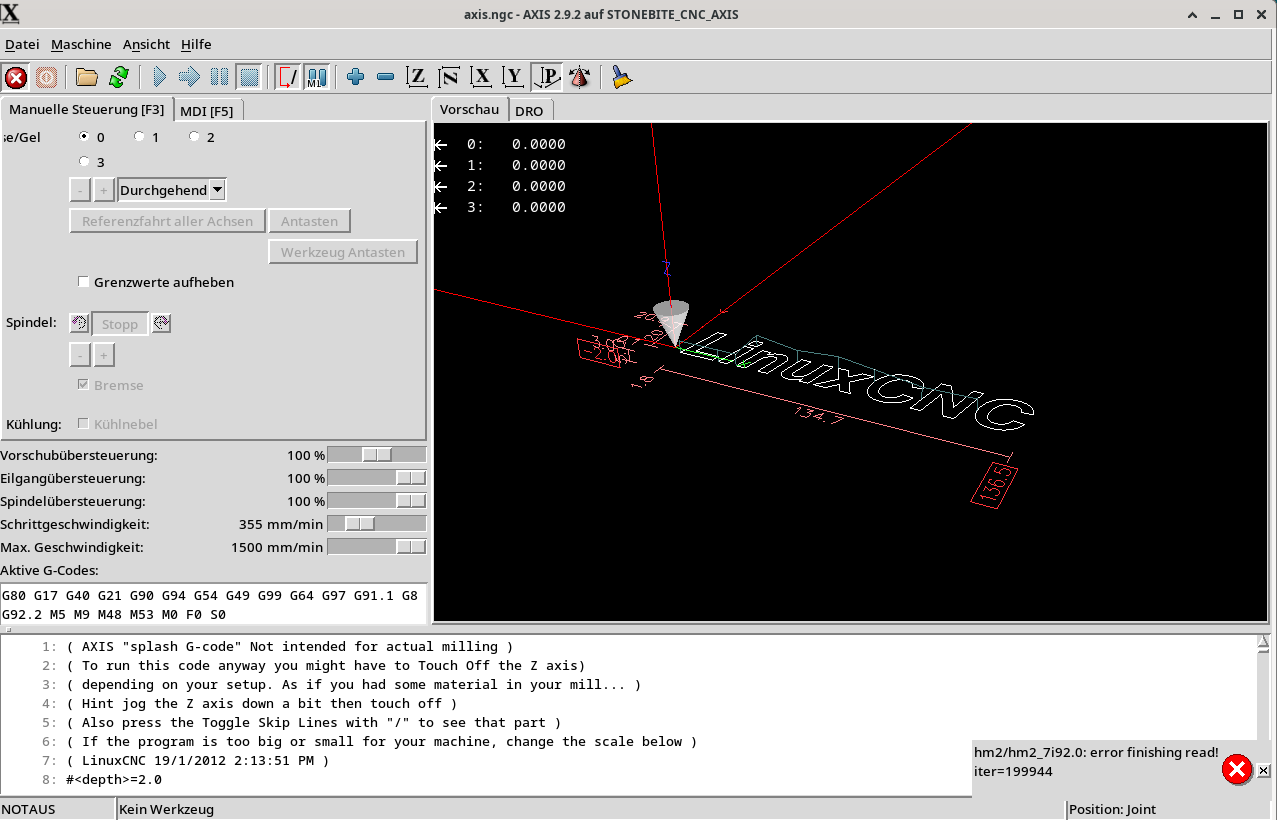Toggle rotate/pan mode cone icon
The image size is (1277, 820).
pyautogui.click(x=579, y=77)
